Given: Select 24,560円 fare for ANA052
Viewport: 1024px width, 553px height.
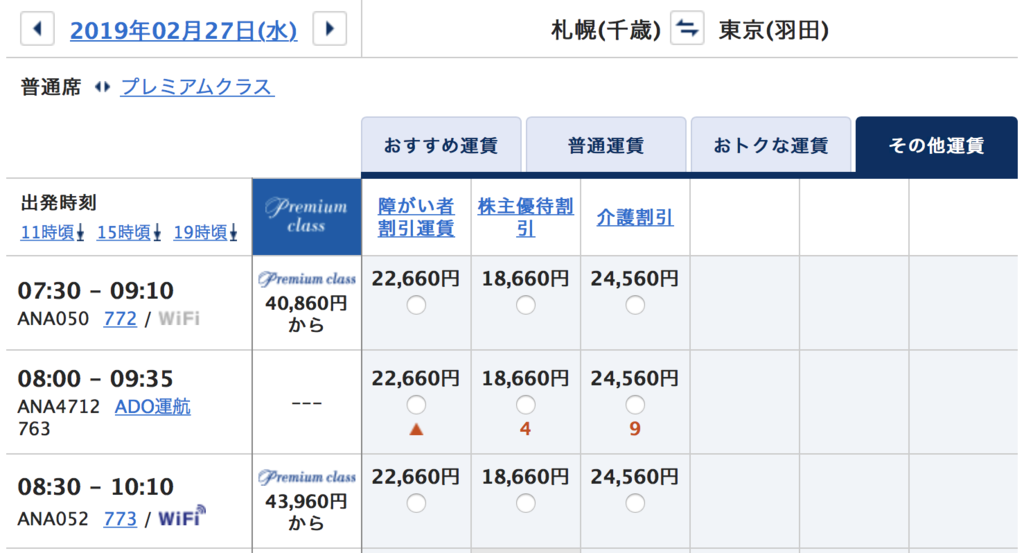Looking at the screenshot, I should [635, 503].
